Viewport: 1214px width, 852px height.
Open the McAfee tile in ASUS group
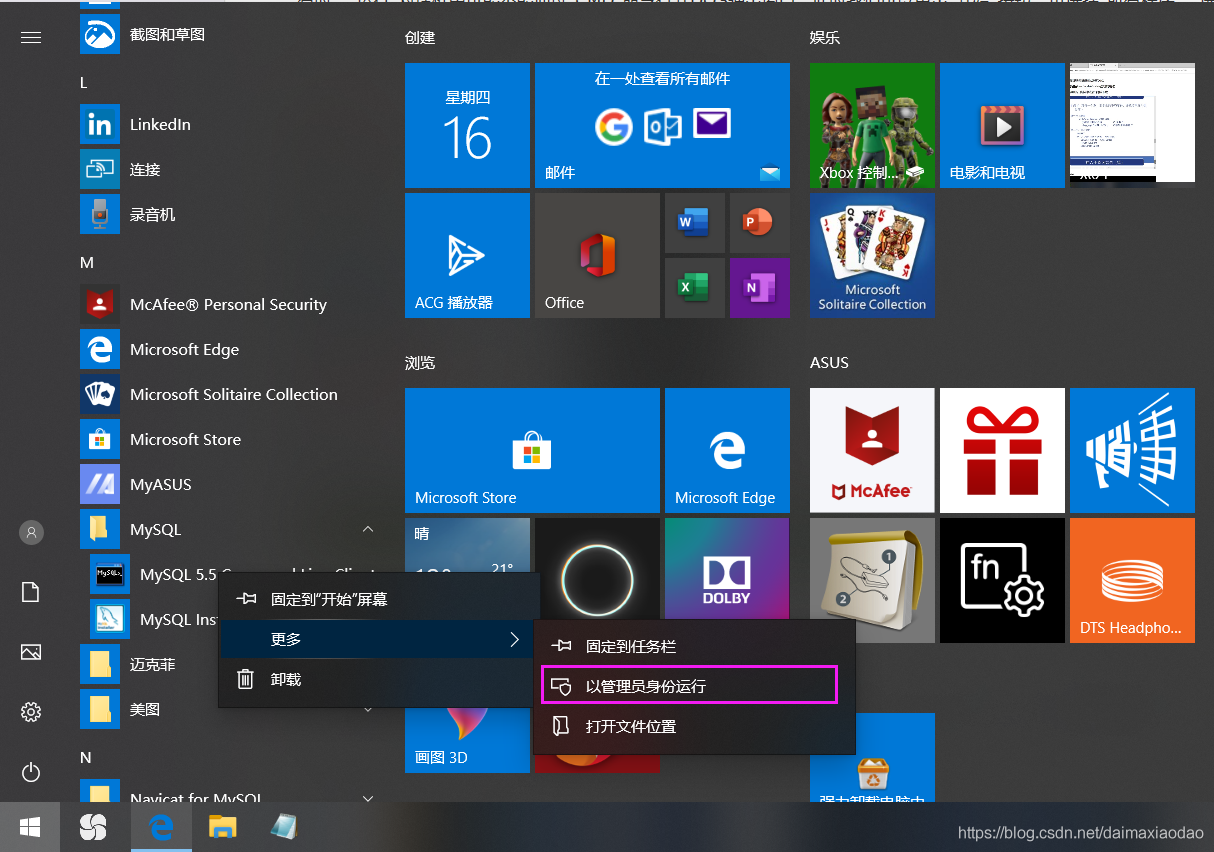click(872, 450)
